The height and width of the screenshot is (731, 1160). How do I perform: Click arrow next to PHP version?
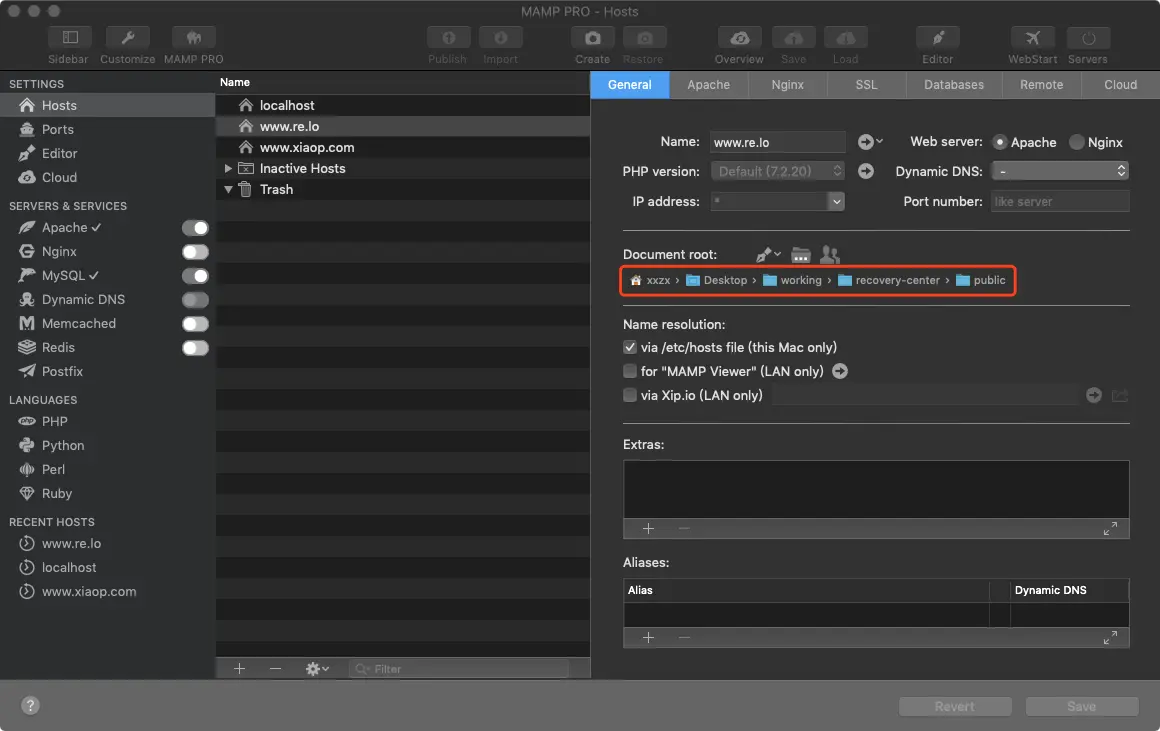click(x=866, y=172)
